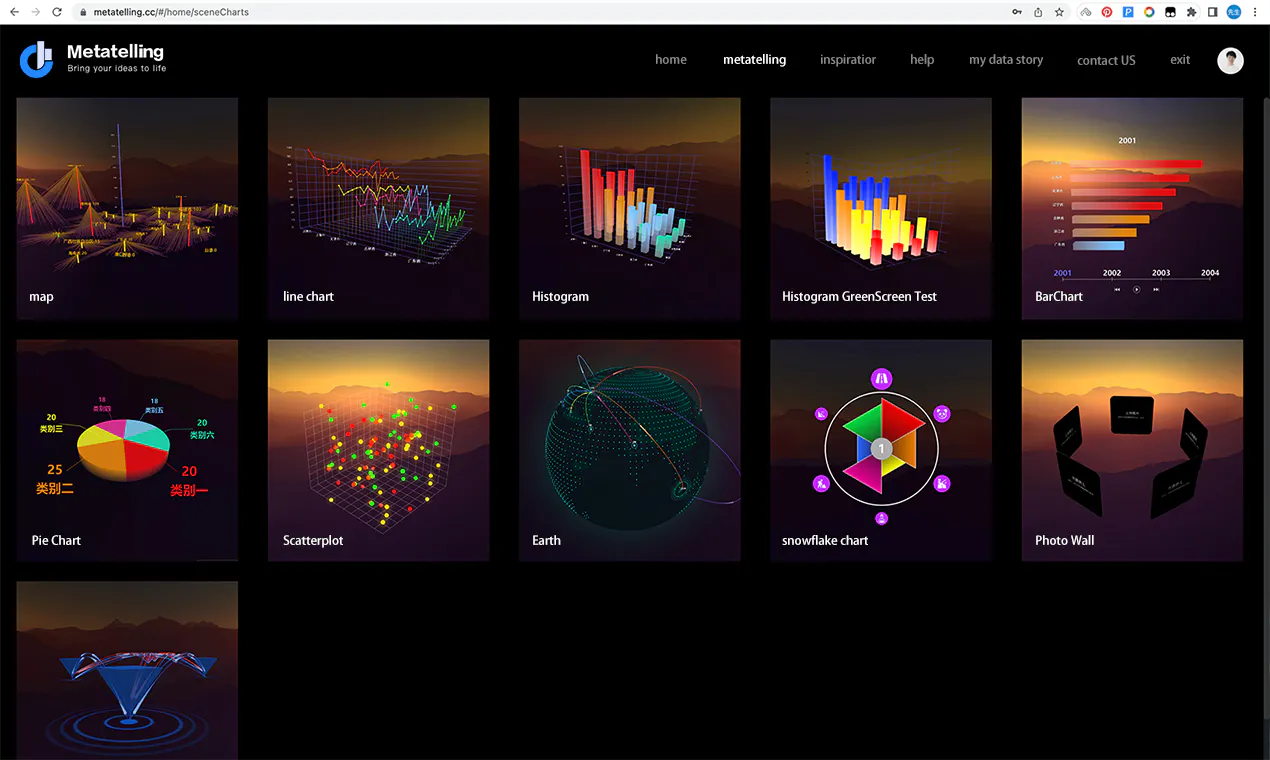Open the Histogram GreenScreen Test card
The width and height of the screenshot is (1270, 760).
(x=881, y=208)
